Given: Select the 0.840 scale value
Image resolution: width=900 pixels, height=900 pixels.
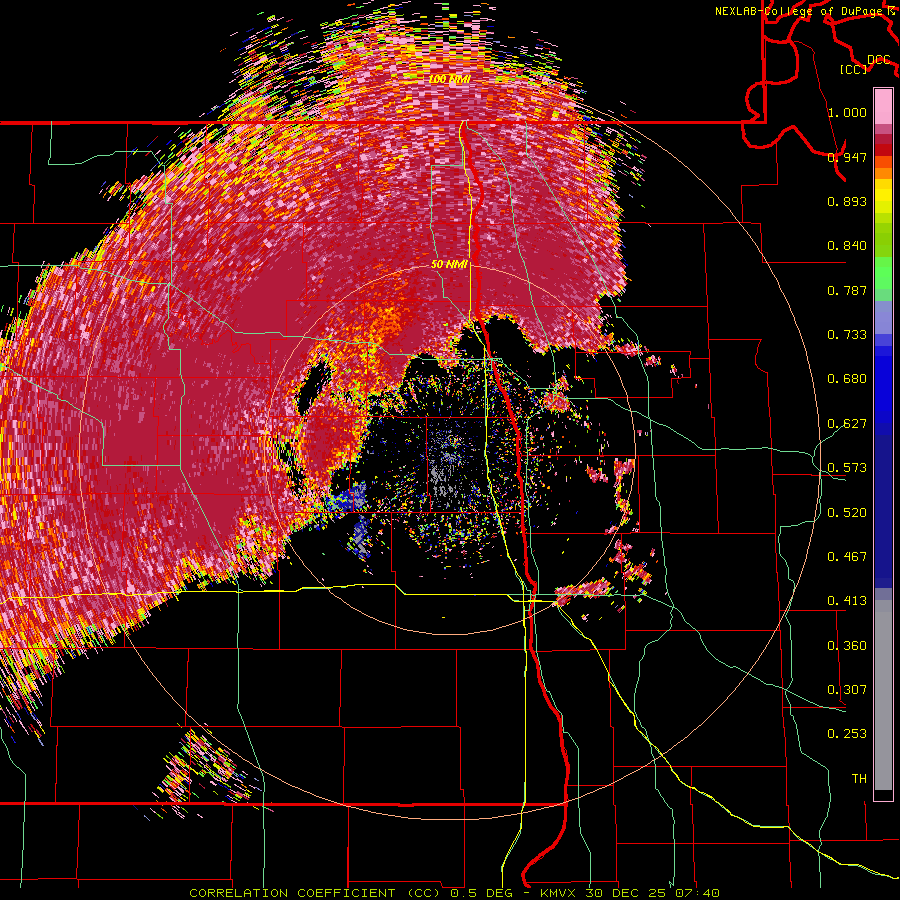Looking at the screenshot, I should [x=847, y=246].
